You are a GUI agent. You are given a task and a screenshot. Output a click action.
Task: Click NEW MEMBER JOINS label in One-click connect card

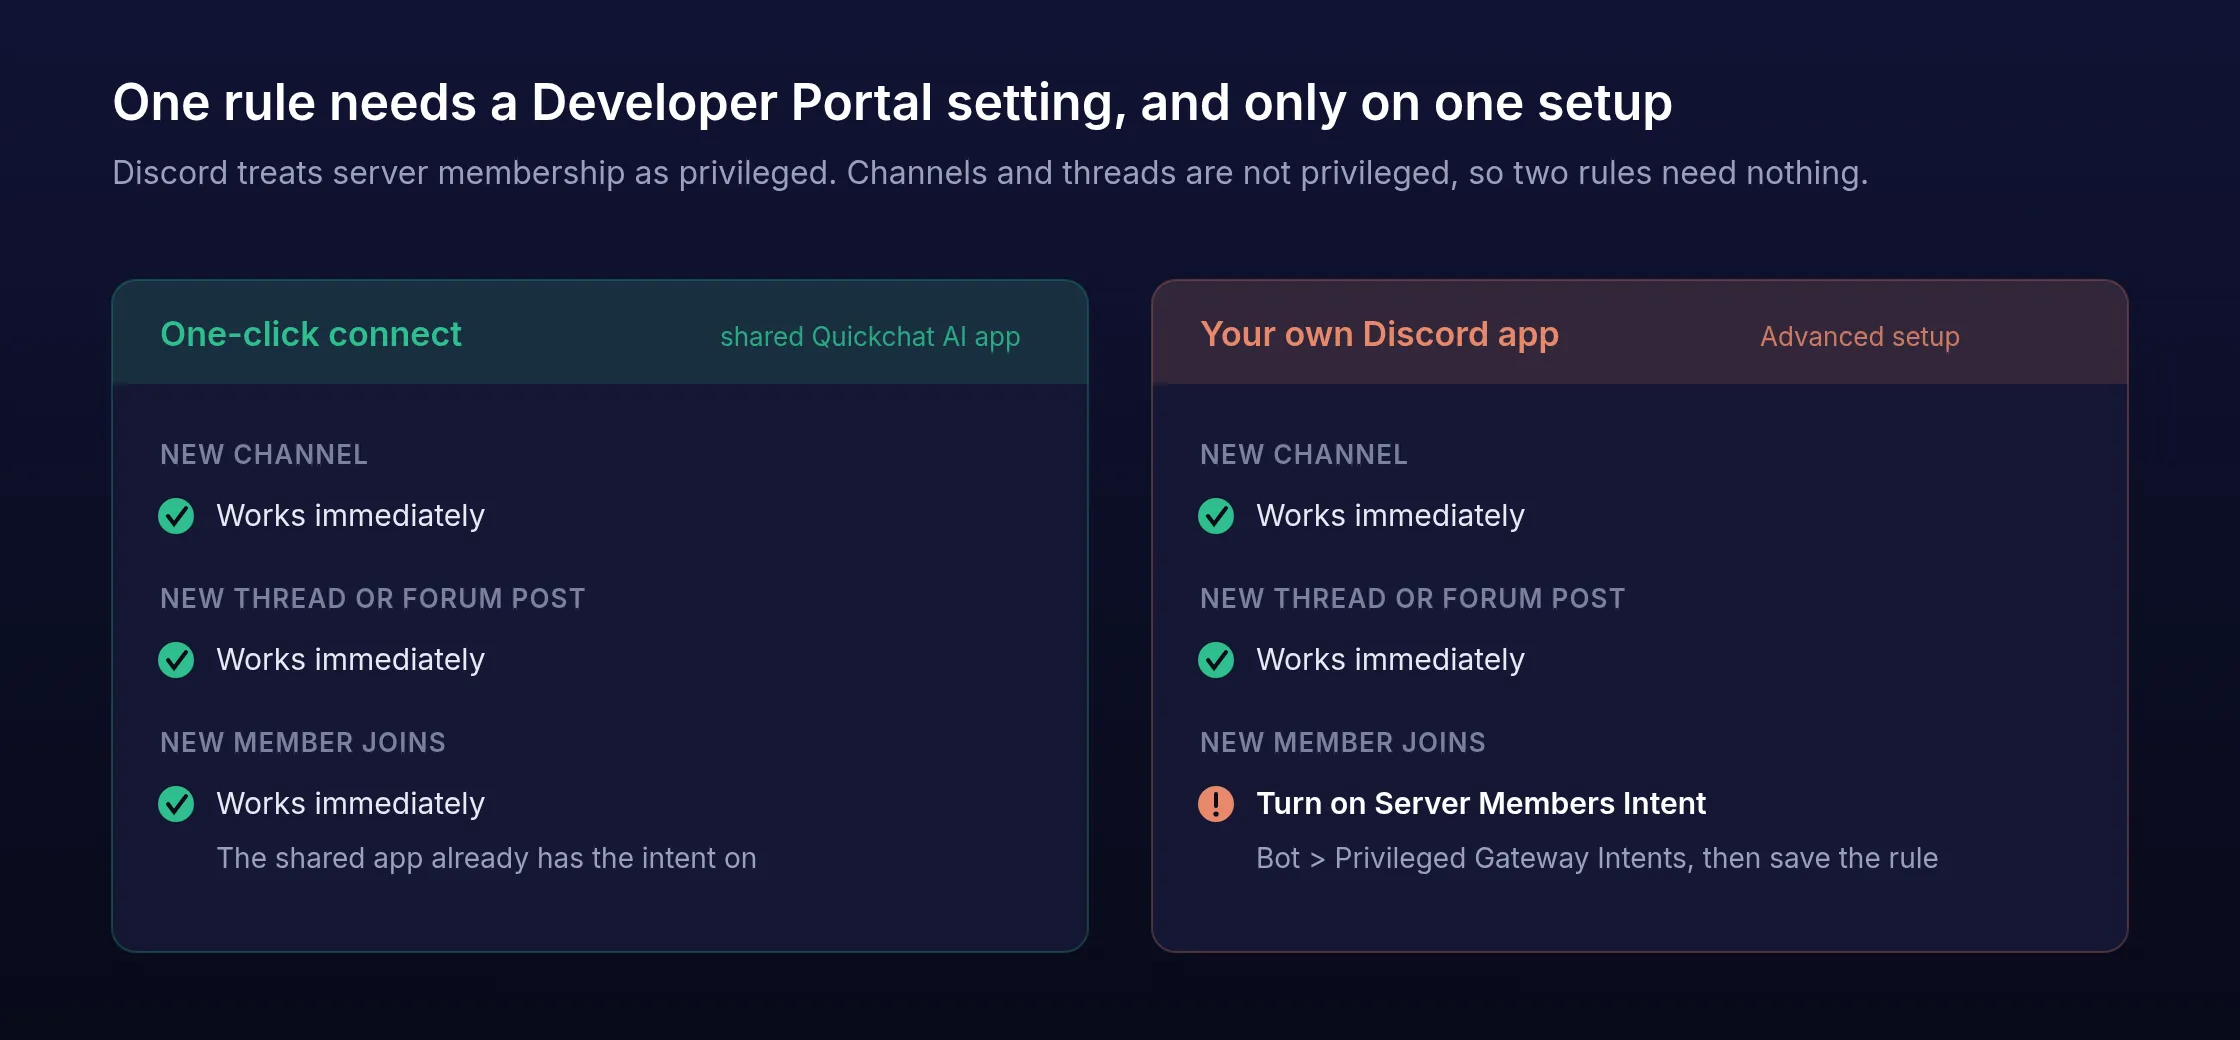303,743
